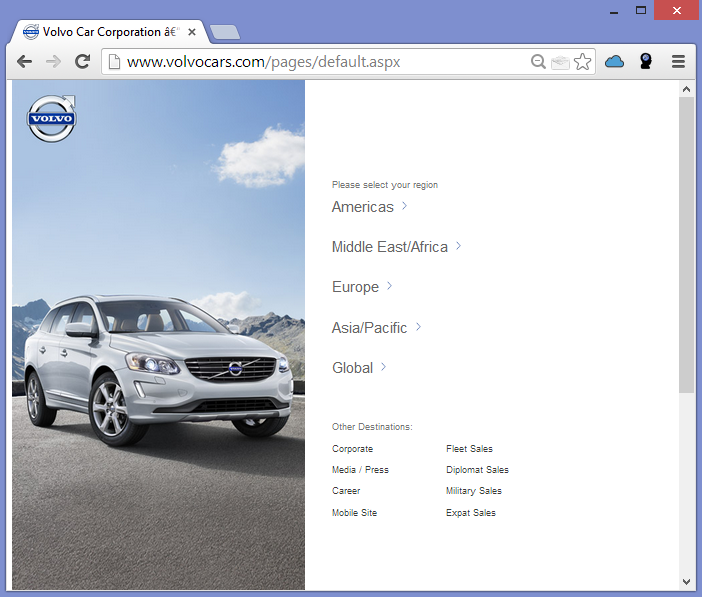Expand the chevron next to Global

(x=384, y=367)
